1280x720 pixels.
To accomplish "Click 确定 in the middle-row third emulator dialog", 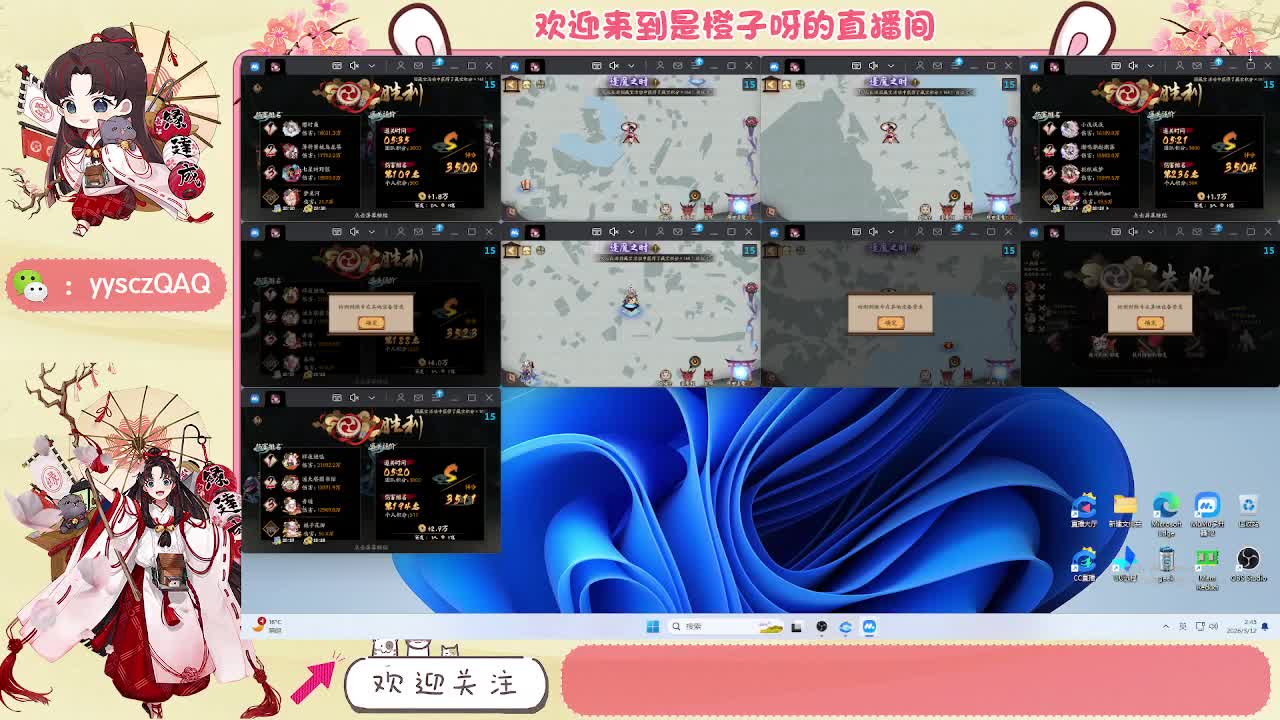I will (x=890, y=322).
